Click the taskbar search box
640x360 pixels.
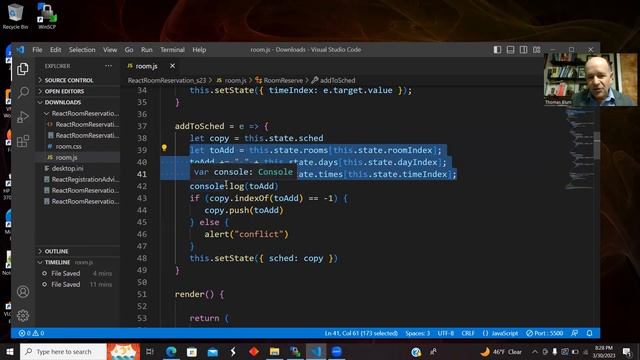click(x=63, y=351)
